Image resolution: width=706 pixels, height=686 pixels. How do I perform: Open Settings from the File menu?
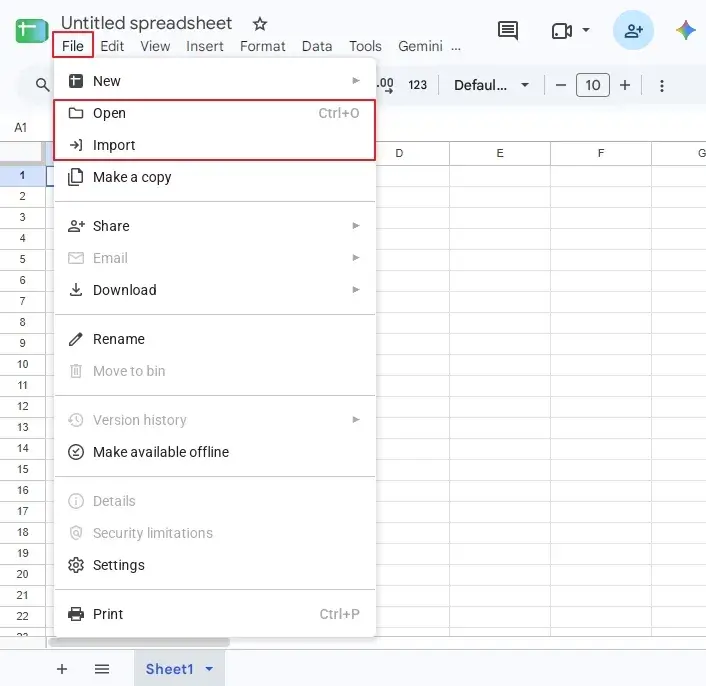tap(214, 565)
